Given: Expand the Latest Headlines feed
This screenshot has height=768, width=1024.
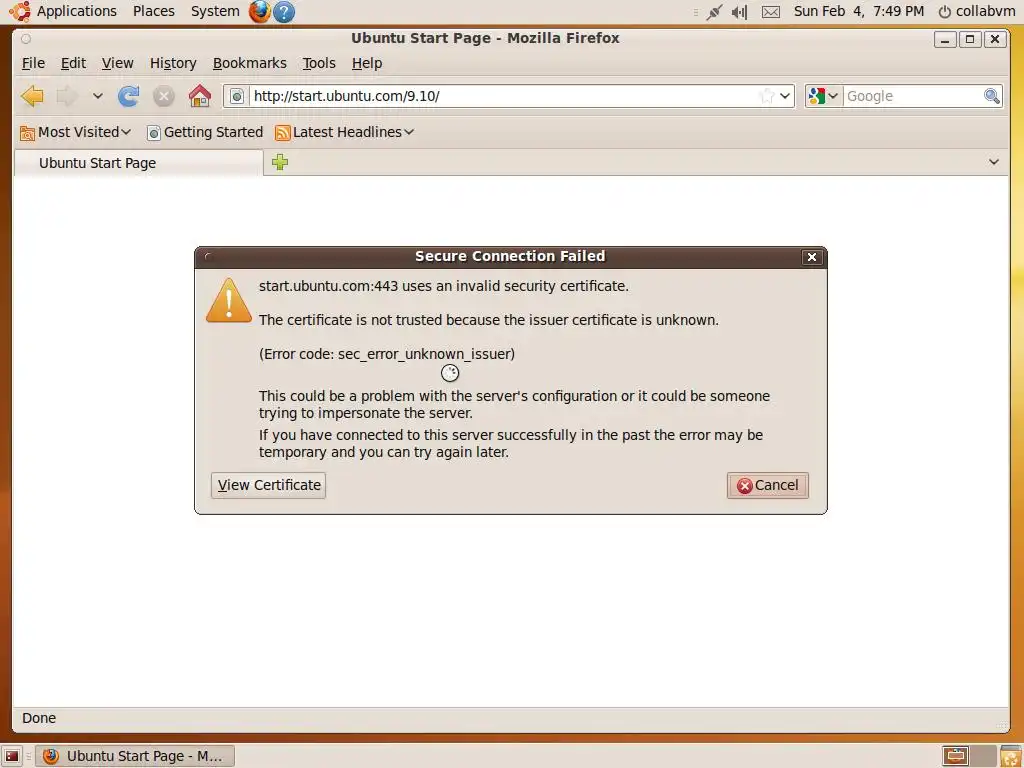Looking at the screenshot, I should tap(345, 132).
